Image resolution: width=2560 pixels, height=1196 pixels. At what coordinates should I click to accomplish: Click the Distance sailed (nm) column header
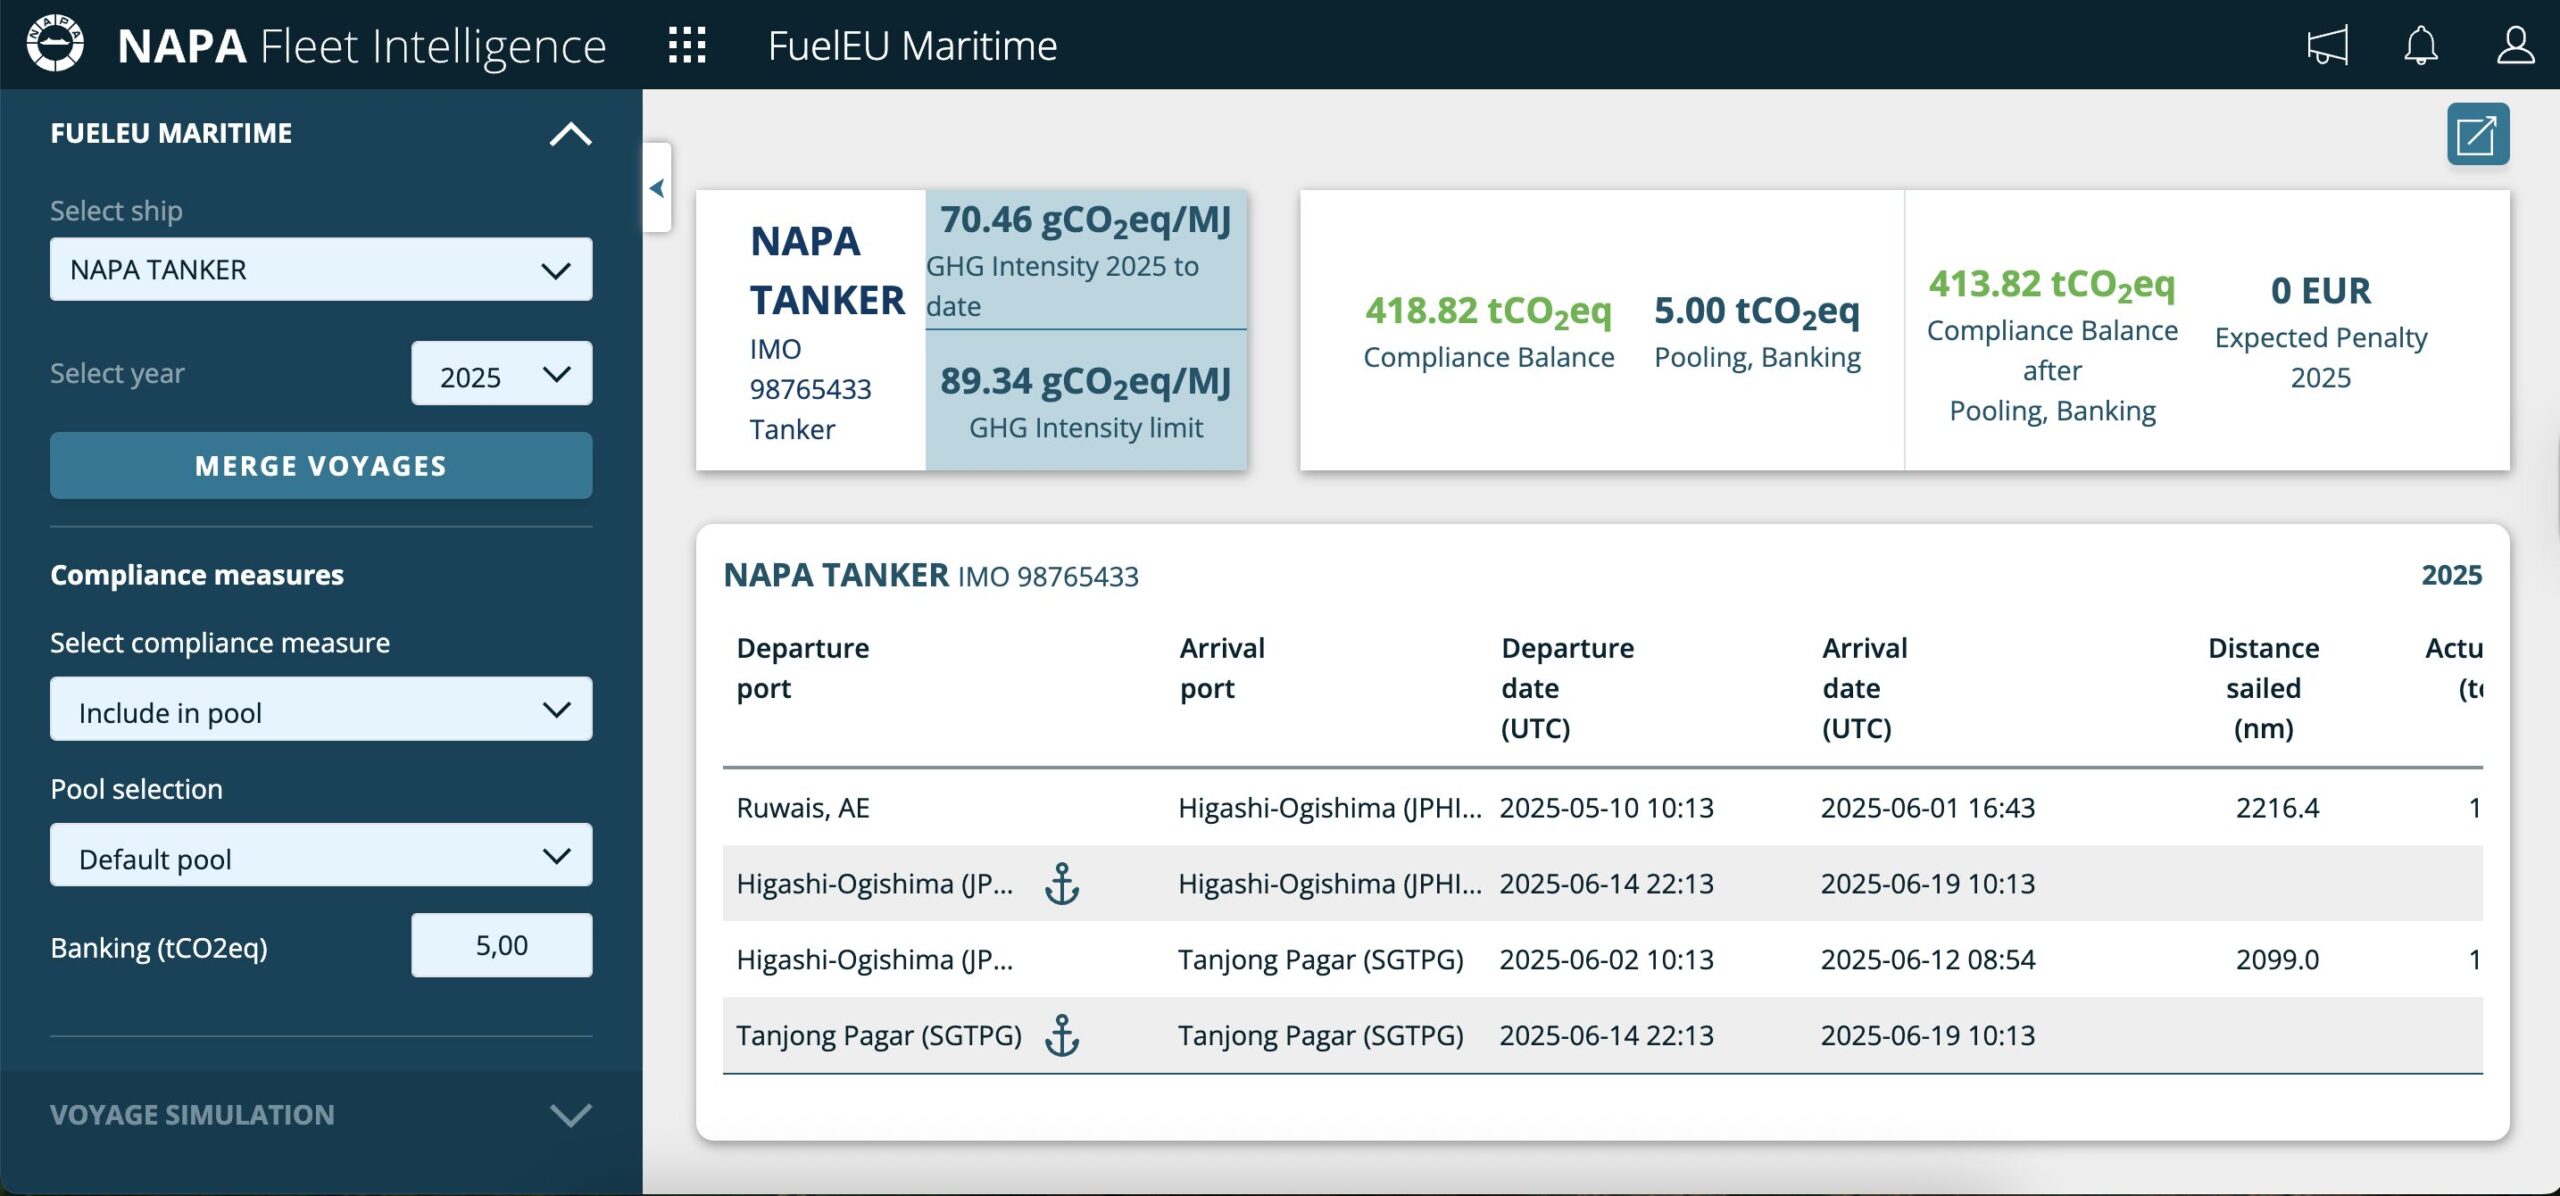2263,688
